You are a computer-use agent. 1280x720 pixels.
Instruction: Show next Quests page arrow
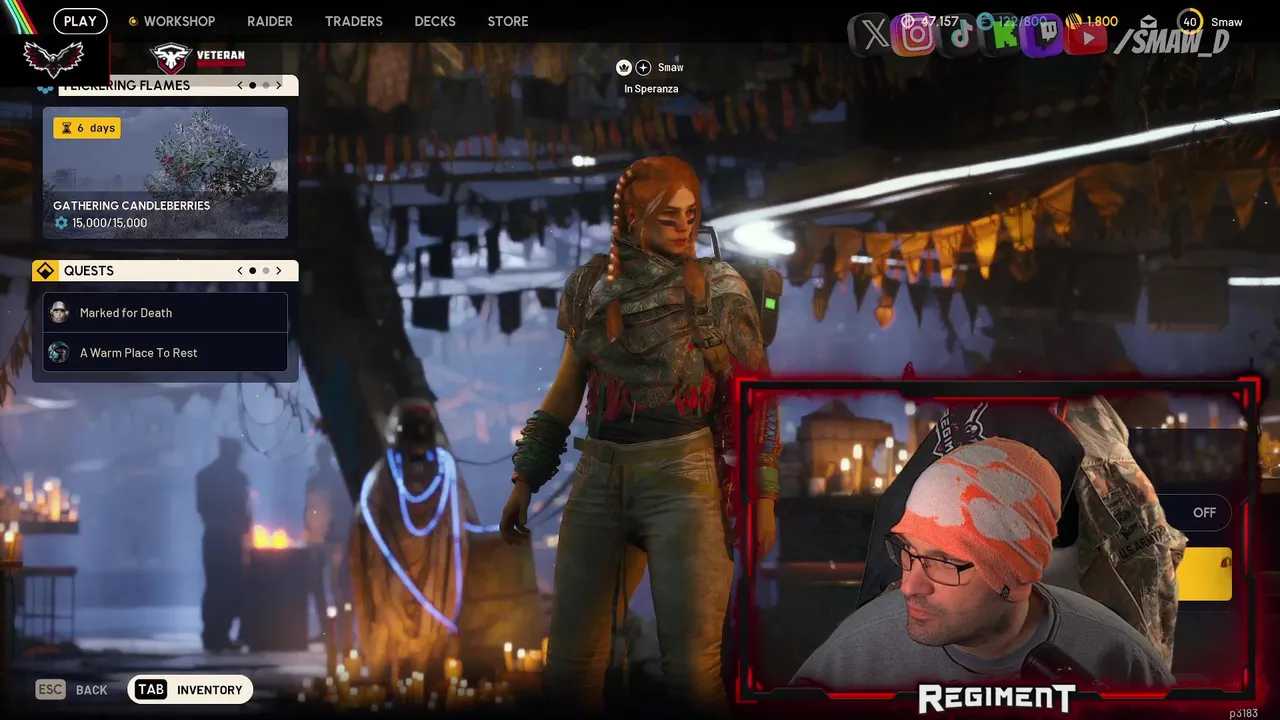279,271
